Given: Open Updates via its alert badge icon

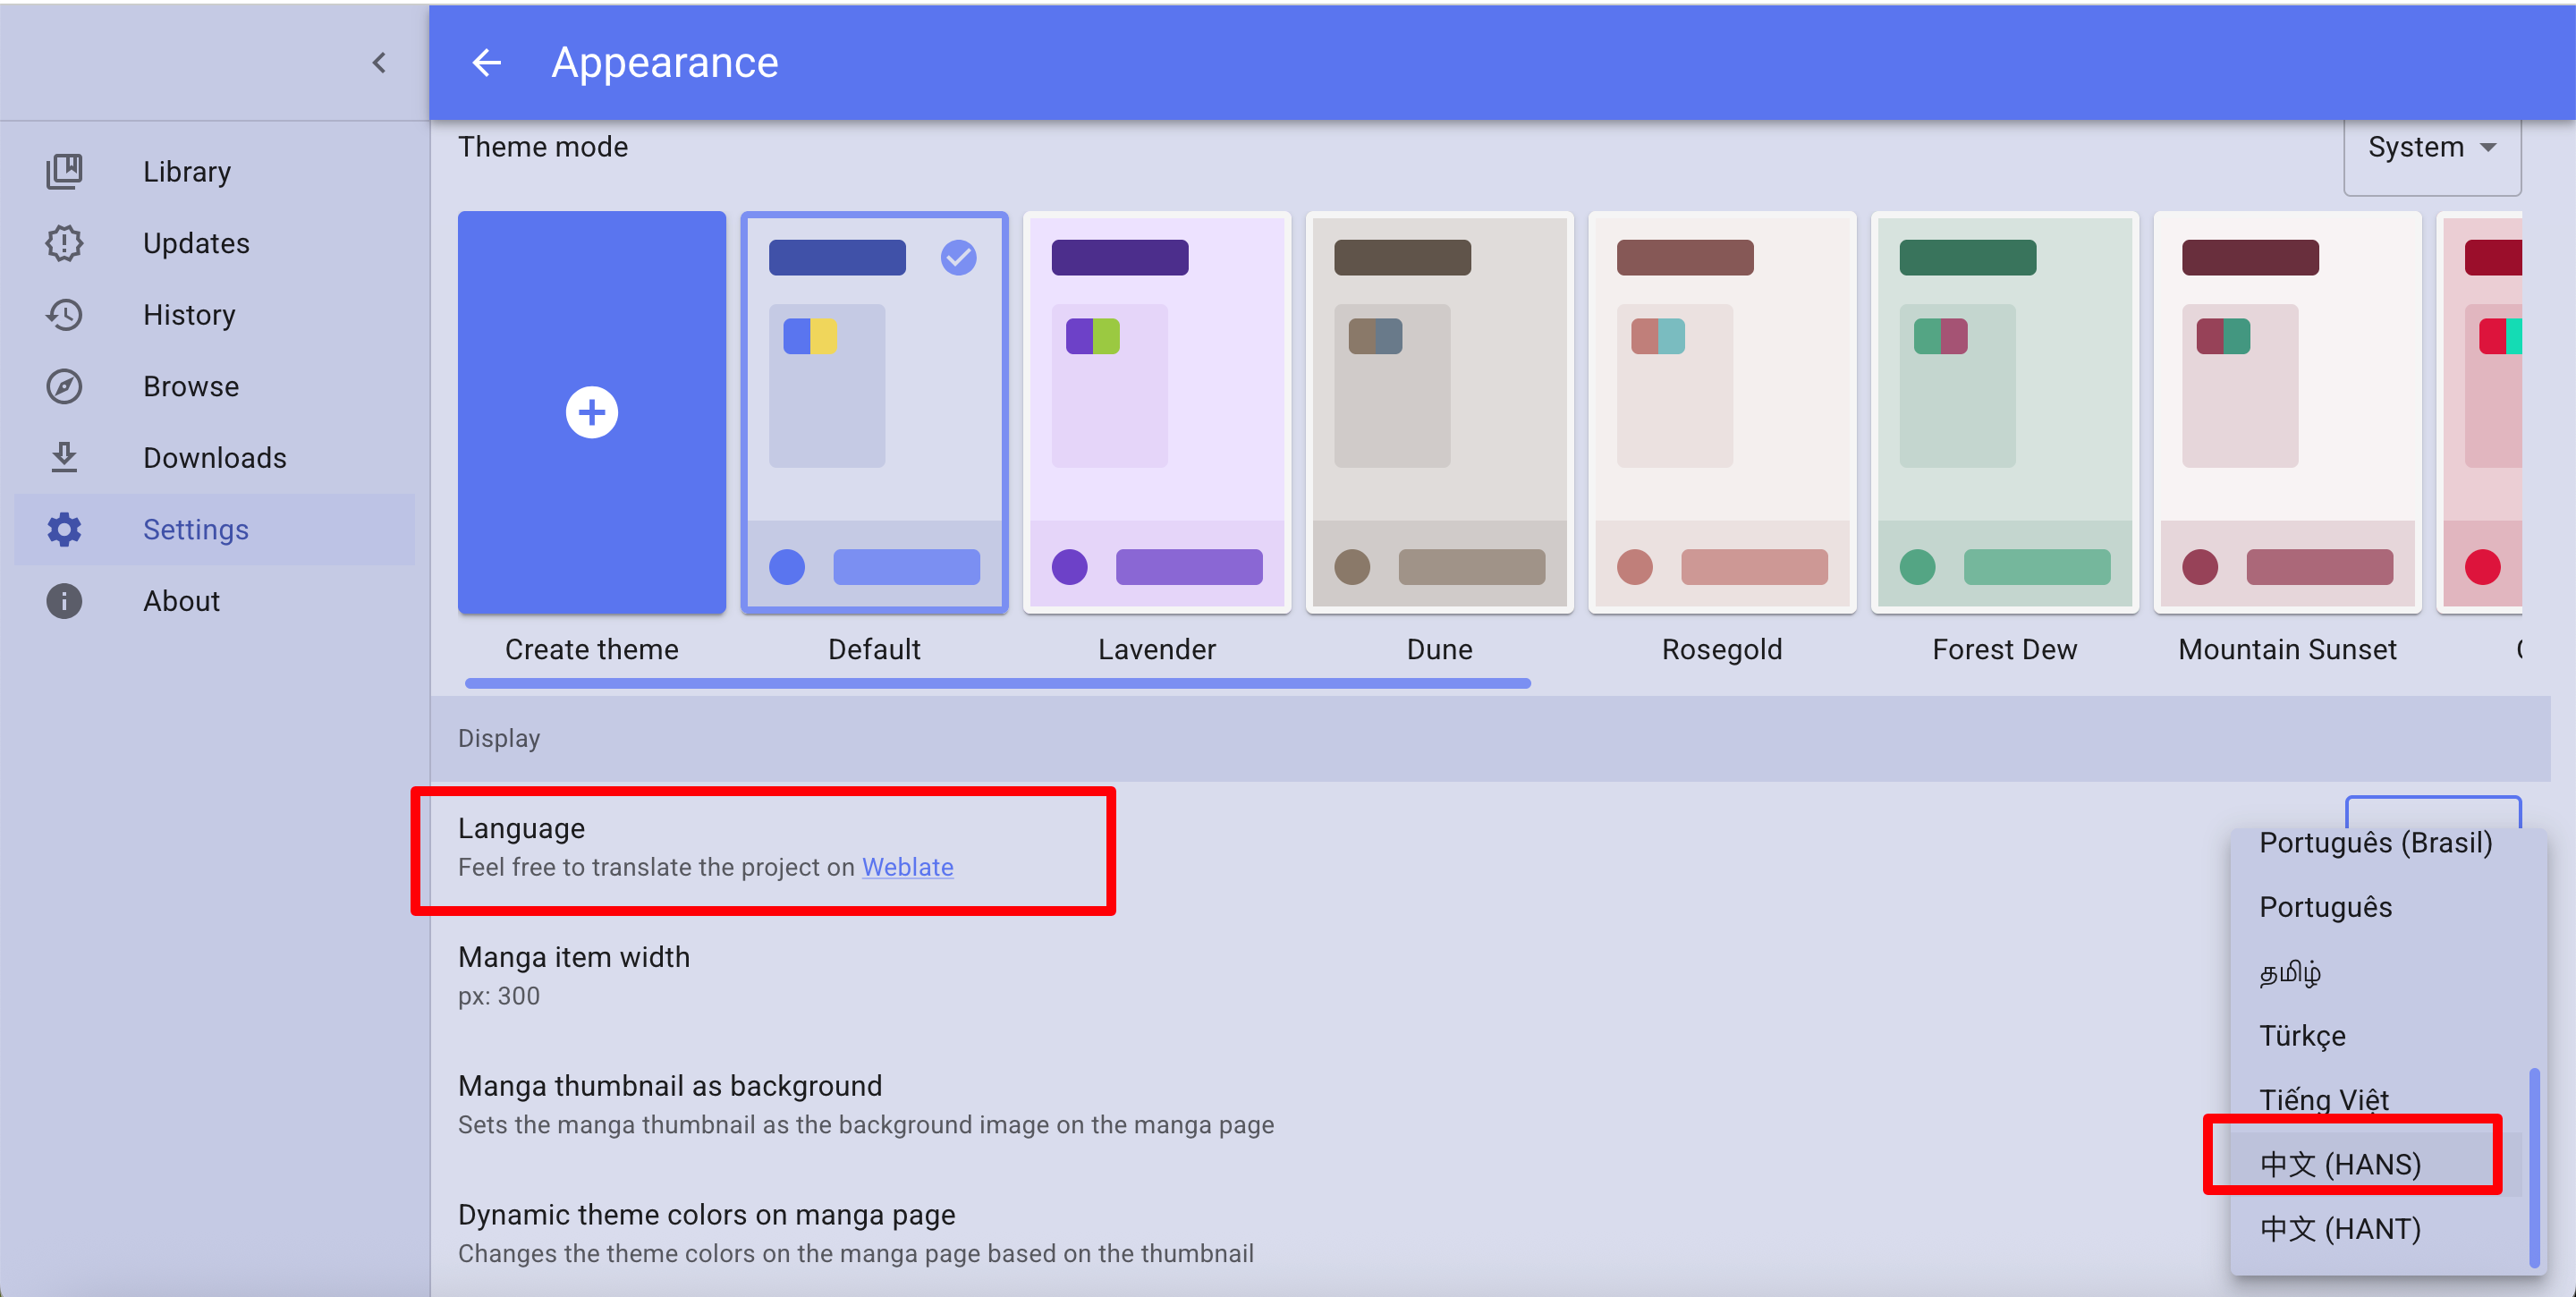Looking at the screenshot, I should [64, 243].
